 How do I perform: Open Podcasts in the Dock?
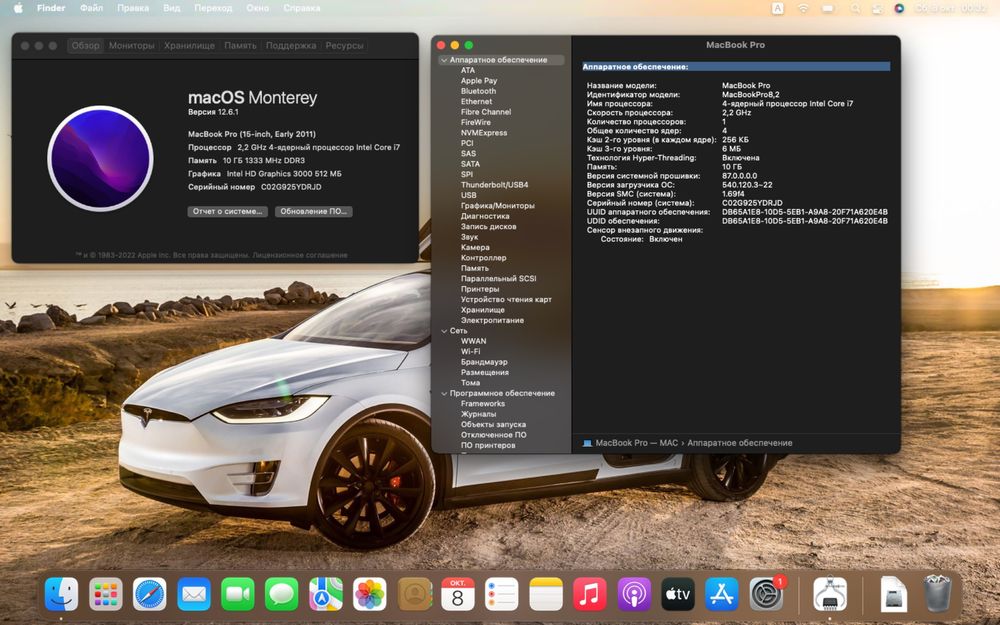click(634, 594)
